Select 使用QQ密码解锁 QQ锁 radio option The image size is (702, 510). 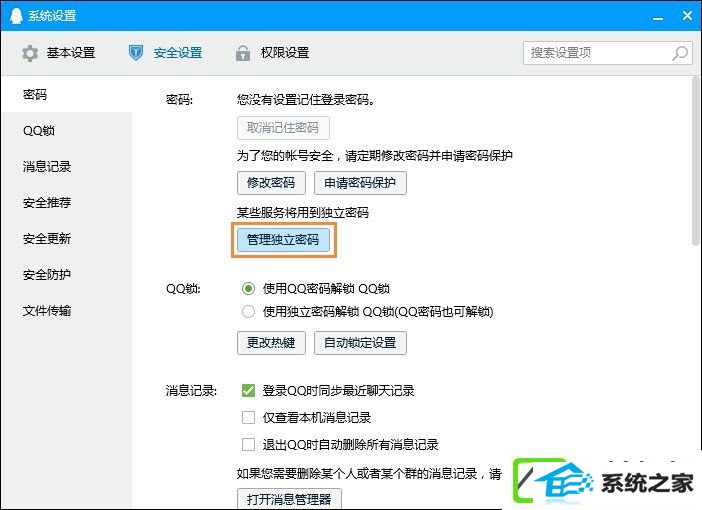pyautogui.click(x=248, y=288)
